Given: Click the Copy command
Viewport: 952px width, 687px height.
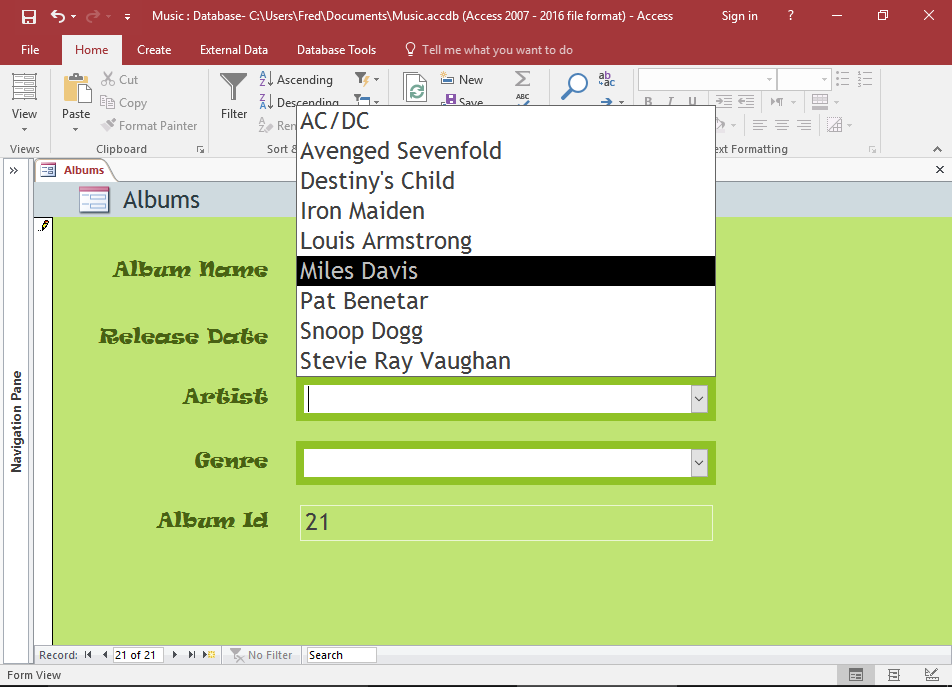Looking at the screenshot, I should [124, 103].
